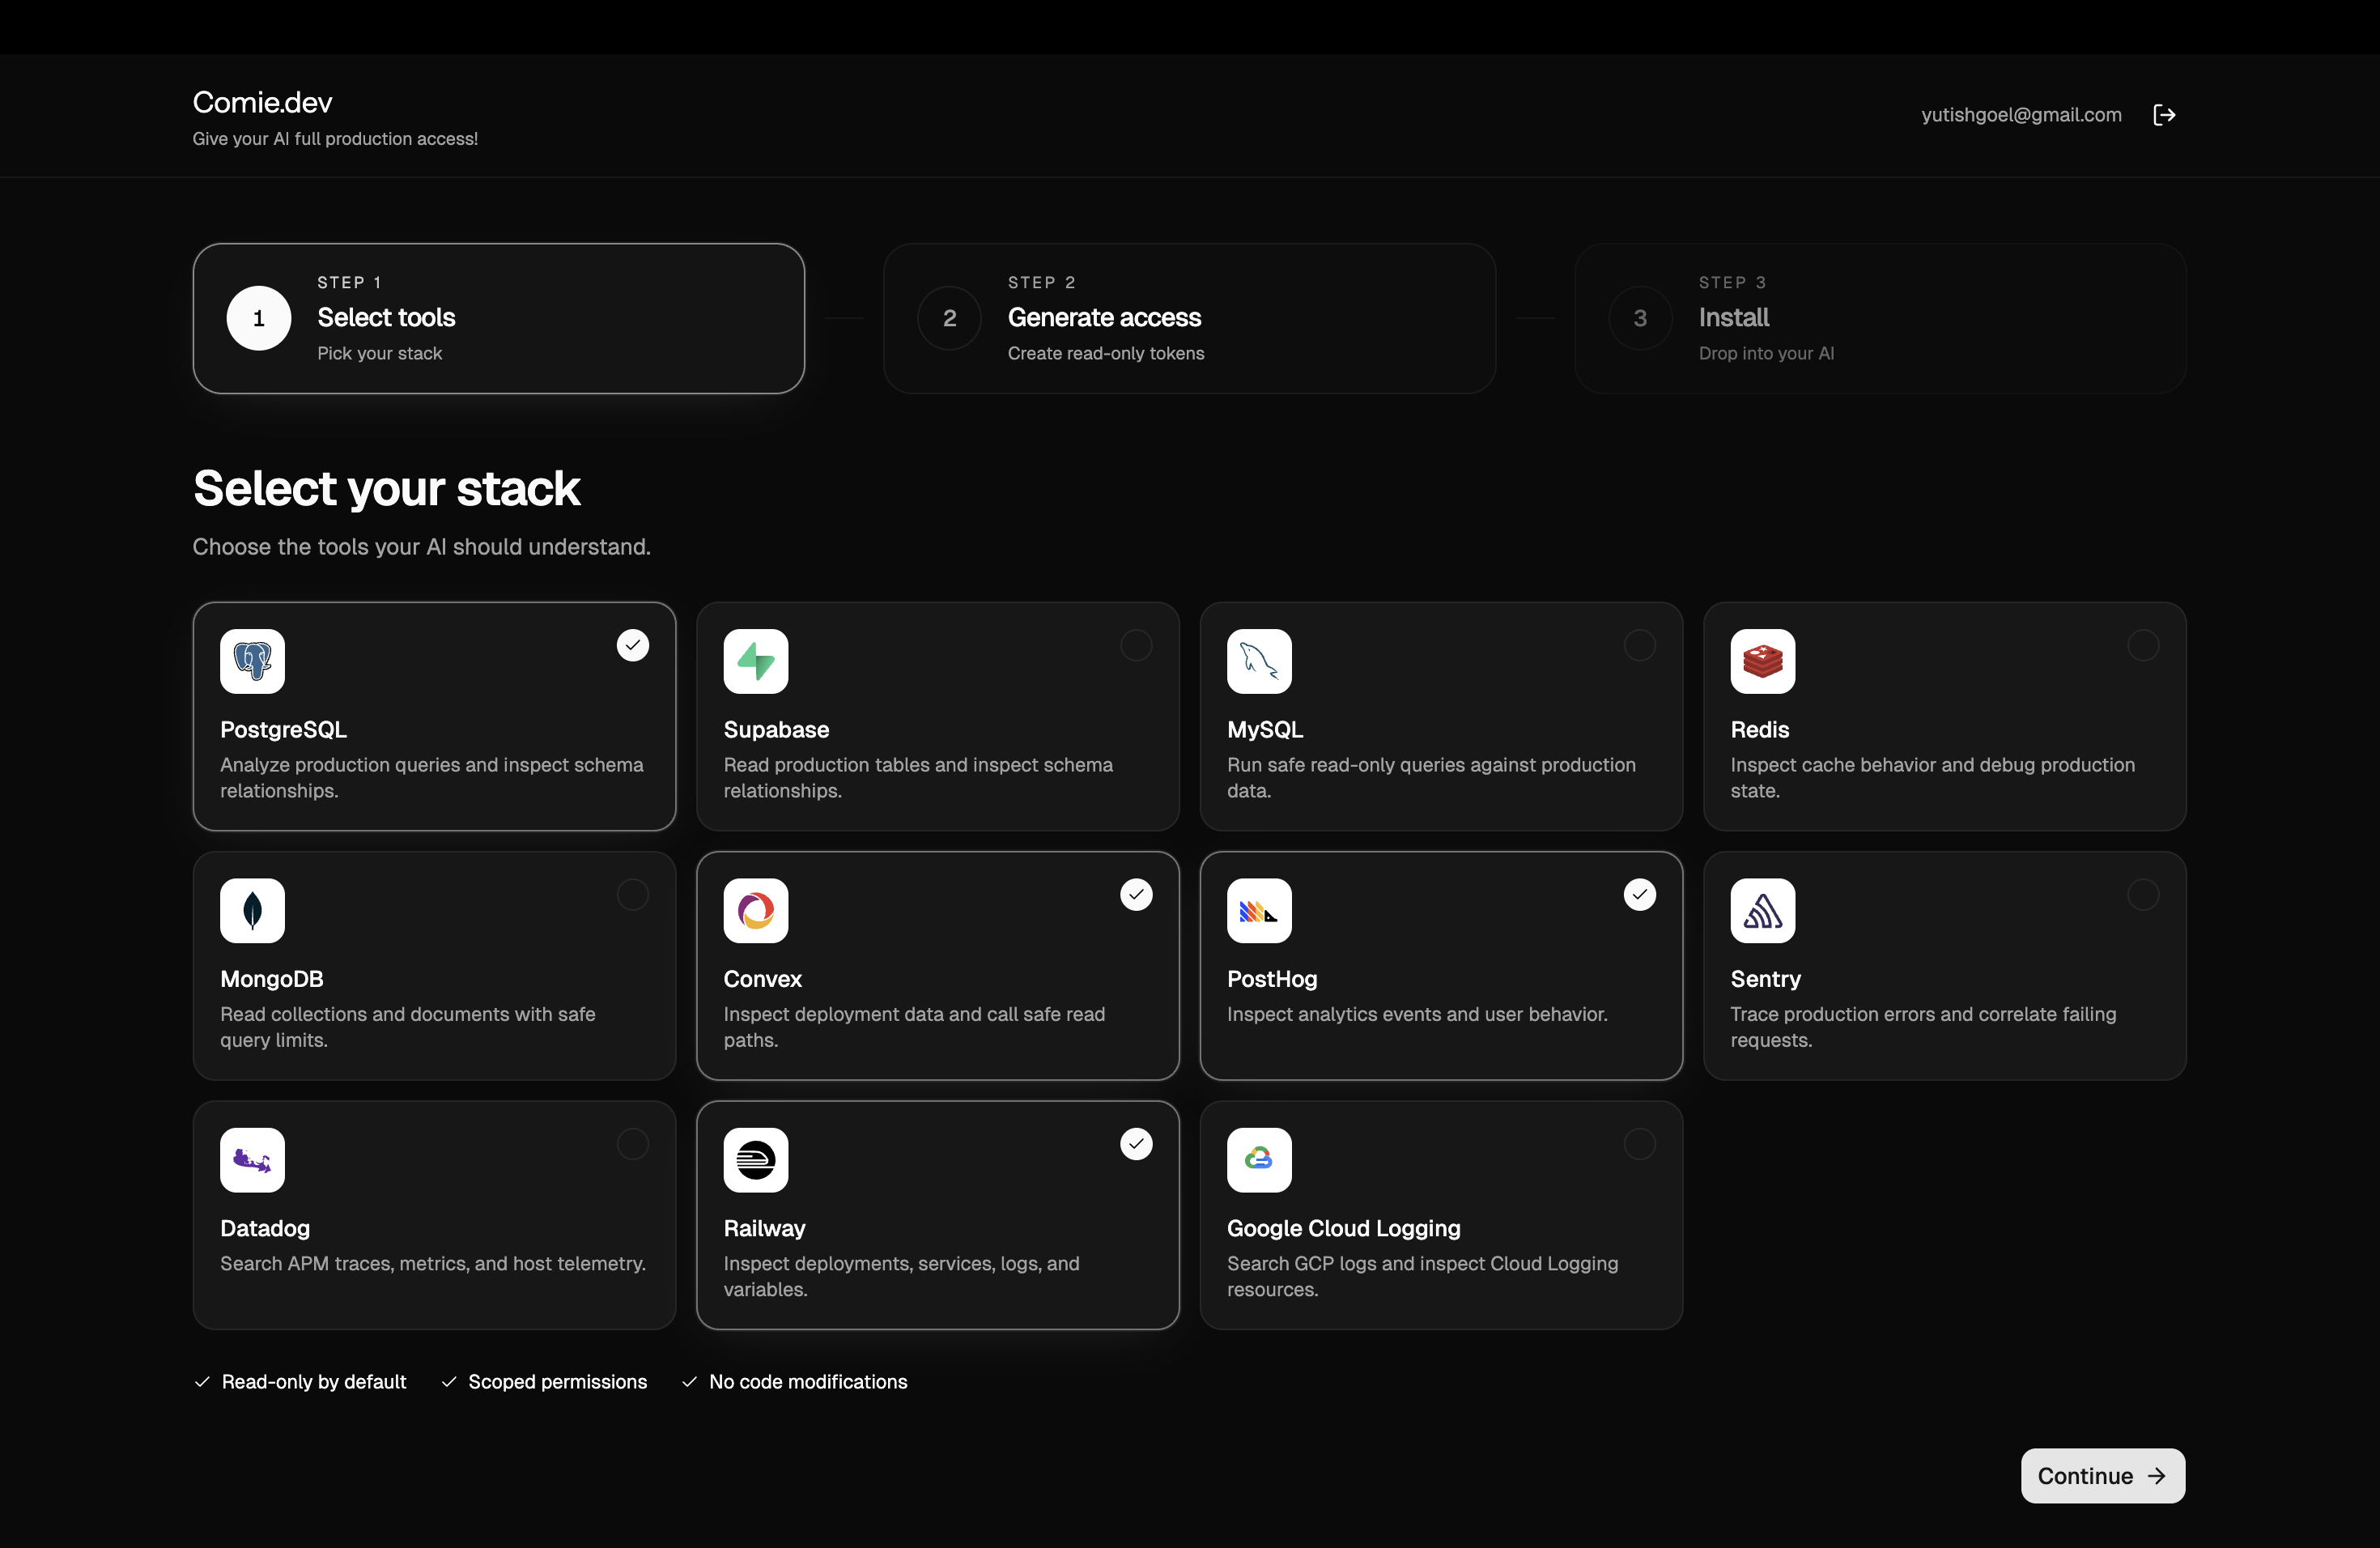This screenshot has height=1548, width=2380.
Task: Click 'Run safe read-only queries' description
Action: pos(1431,777)
